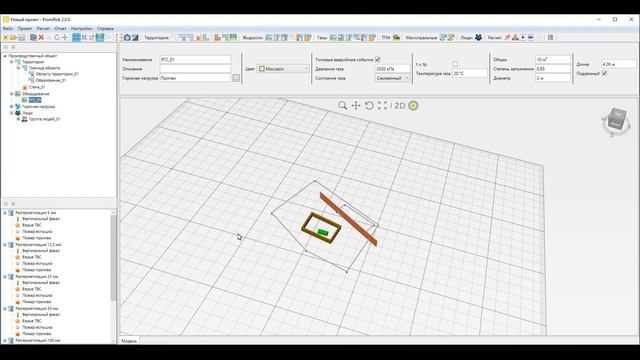Click the Температура газа value field
The image size is (640, 360).
[x=470, y=73]
